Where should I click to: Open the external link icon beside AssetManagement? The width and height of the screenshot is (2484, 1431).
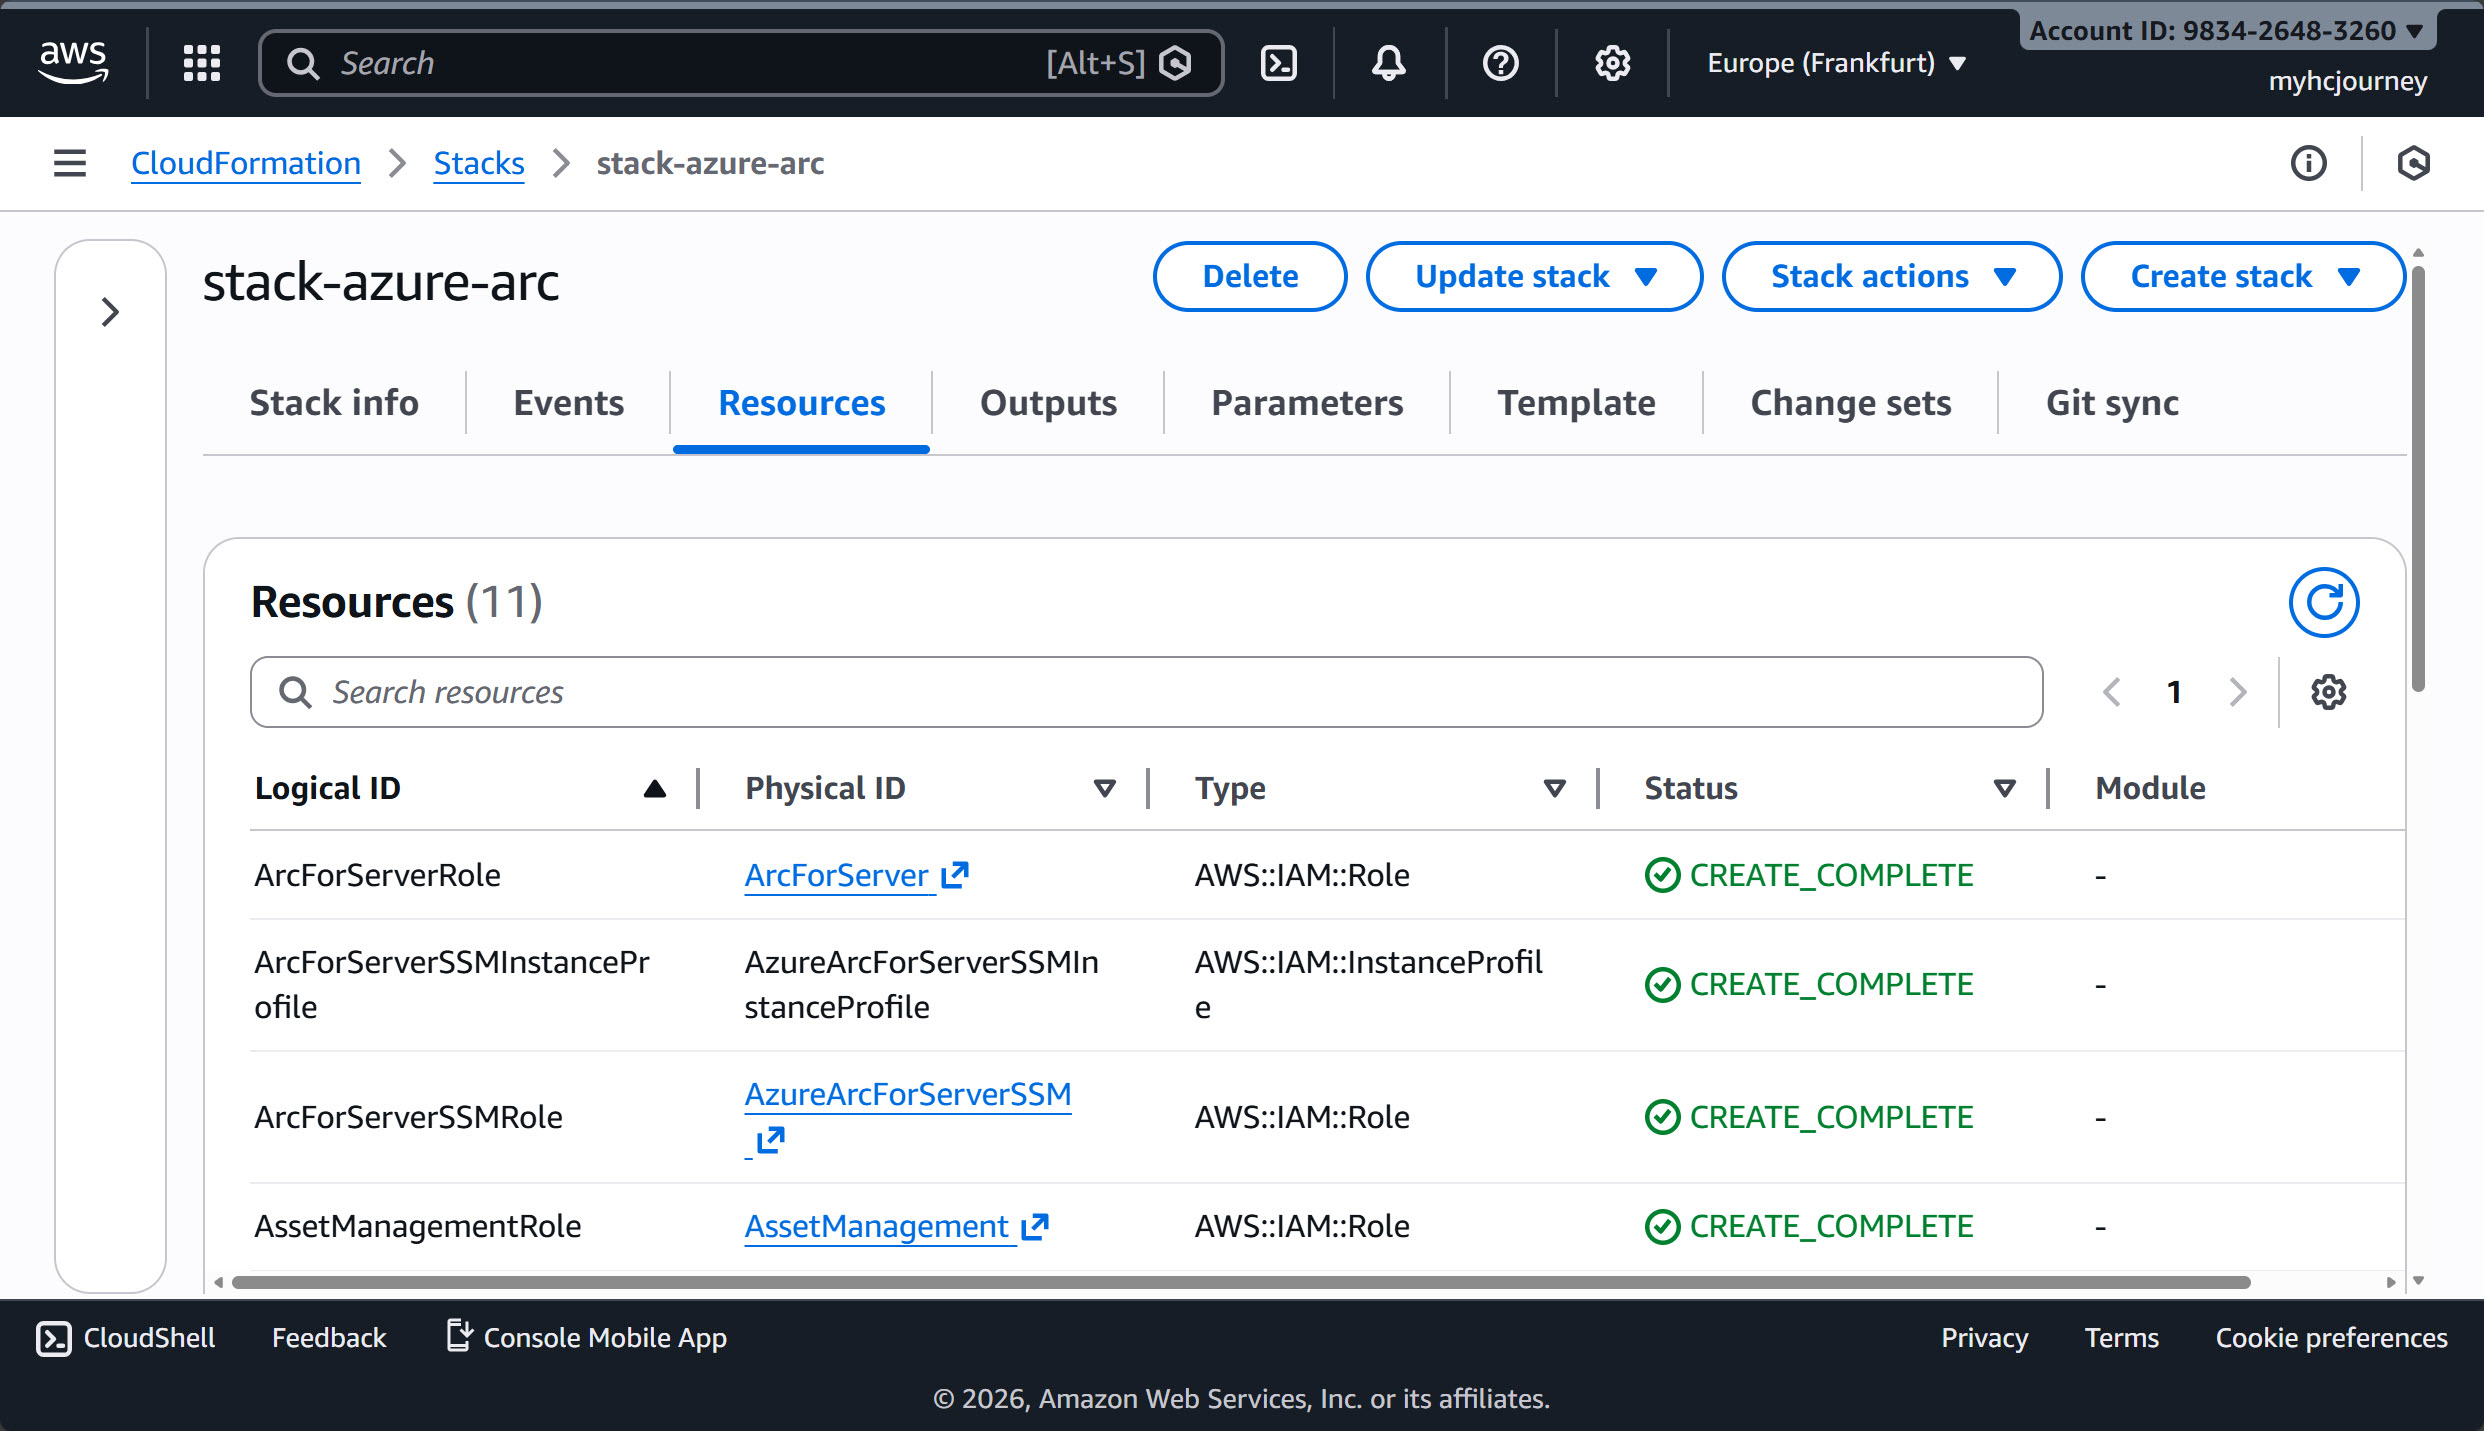click(x=1035, y=1226)
